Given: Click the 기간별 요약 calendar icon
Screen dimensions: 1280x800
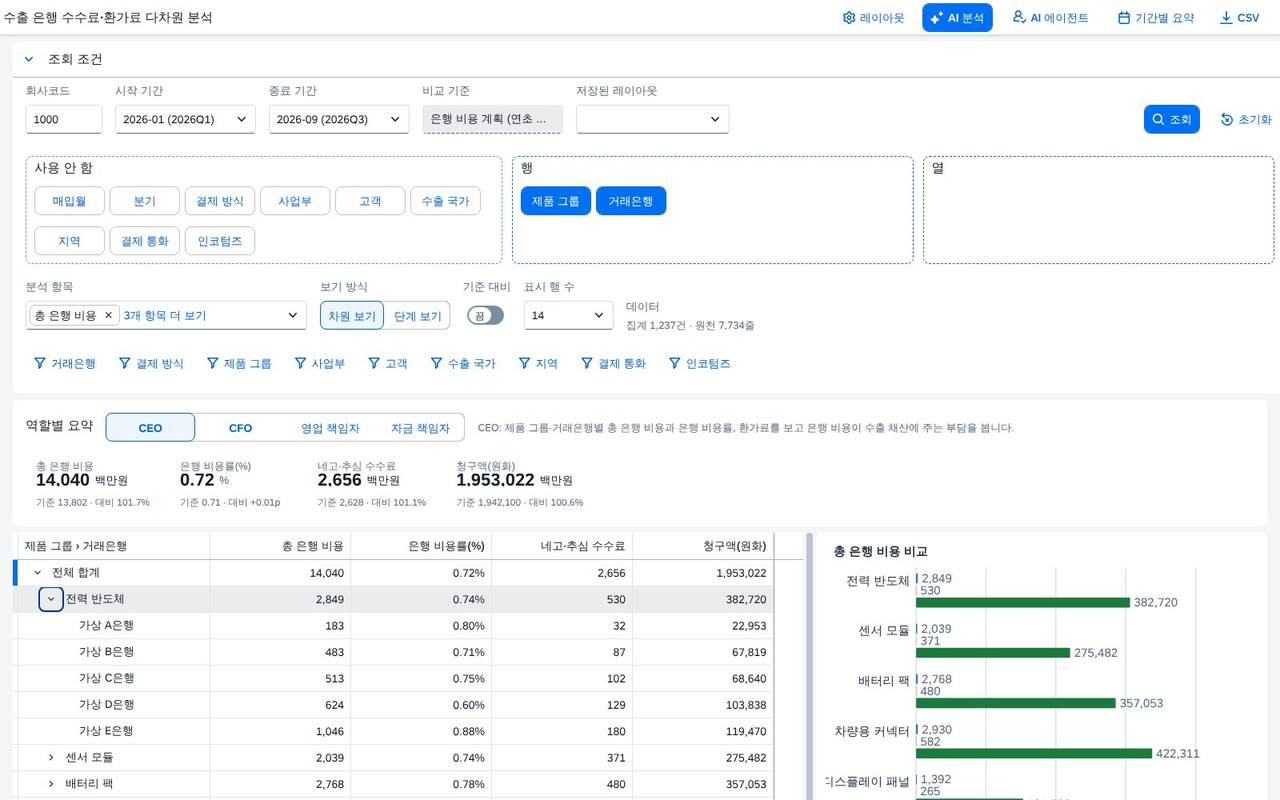Looking at the screenshot, I should (1124, 18).
